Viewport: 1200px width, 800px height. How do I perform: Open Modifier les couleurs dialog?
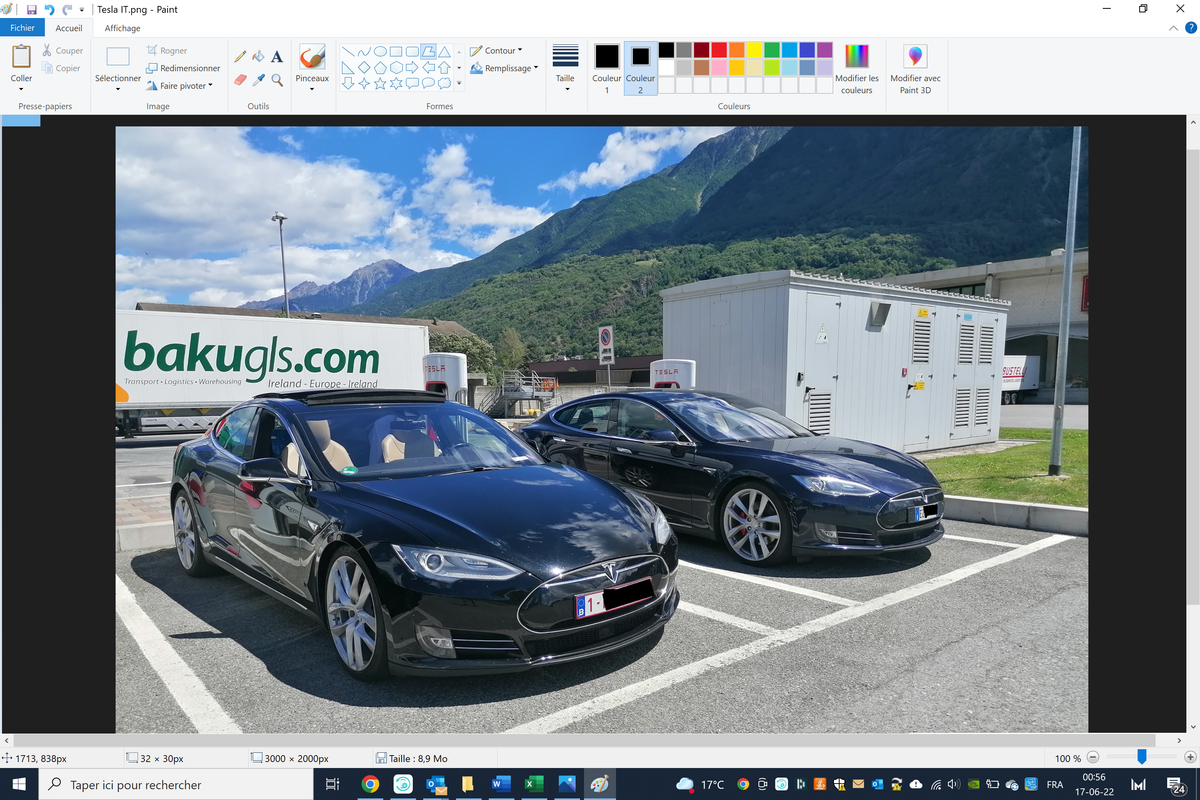click(x=857, y=69)
